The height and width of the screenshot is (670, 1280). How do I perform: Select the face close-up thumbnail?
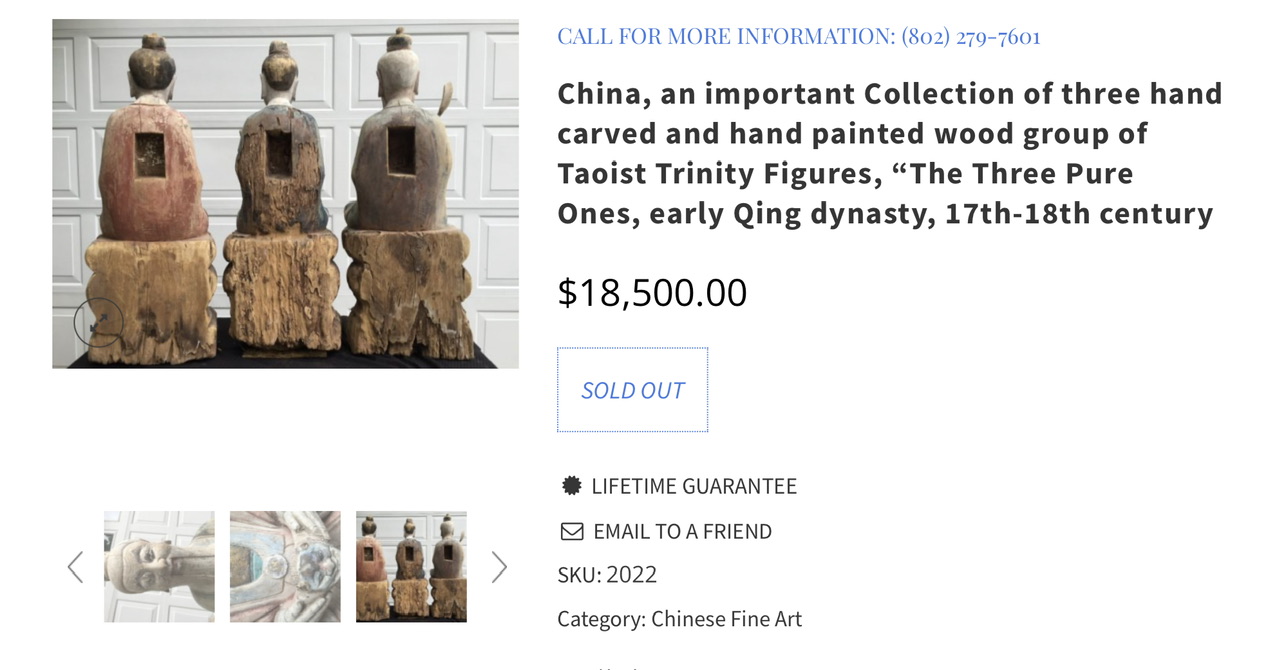[159, 567]
